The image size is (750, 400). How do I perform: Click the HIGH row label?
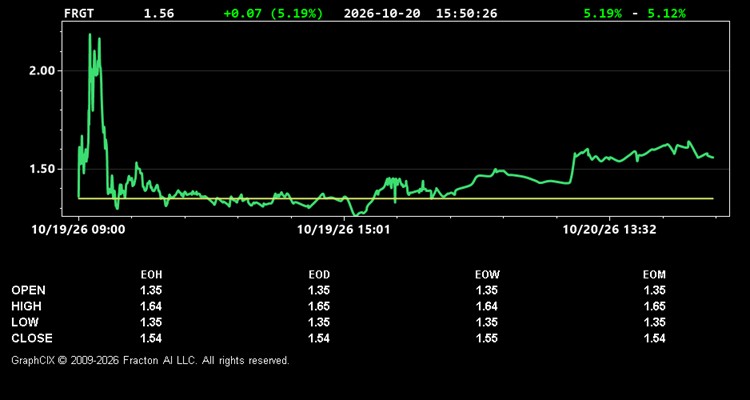coord(26,306)
